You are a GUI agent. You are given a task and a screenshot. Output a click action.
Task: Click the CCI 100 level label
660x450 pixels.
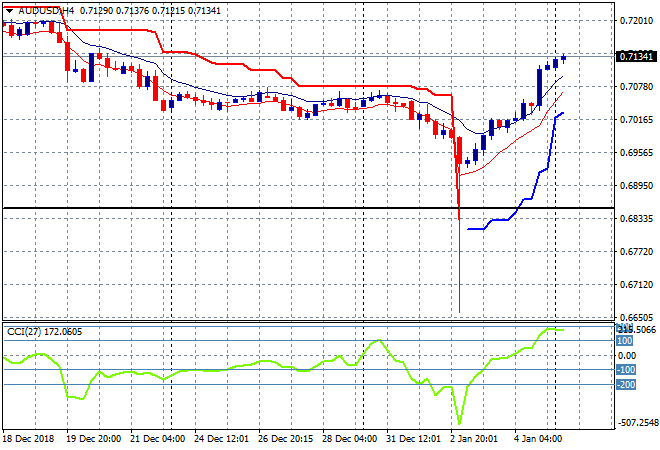click(625, 341)
